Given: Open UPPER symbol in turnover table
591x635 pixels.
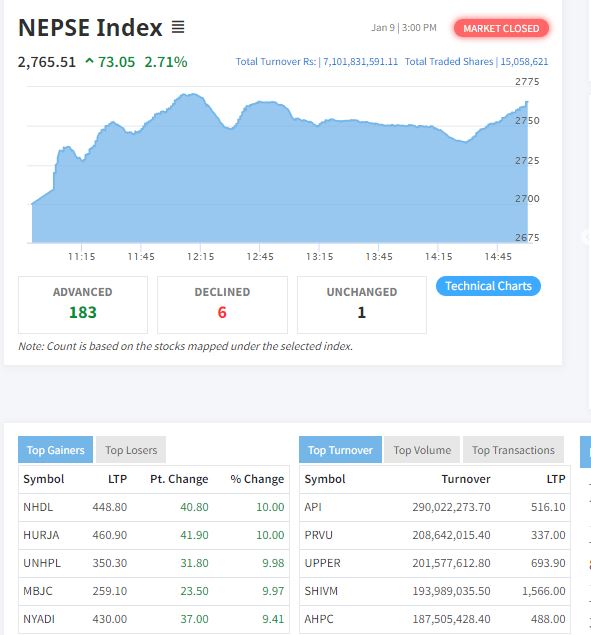Looking at the screenshot, I should click(322, 563).
